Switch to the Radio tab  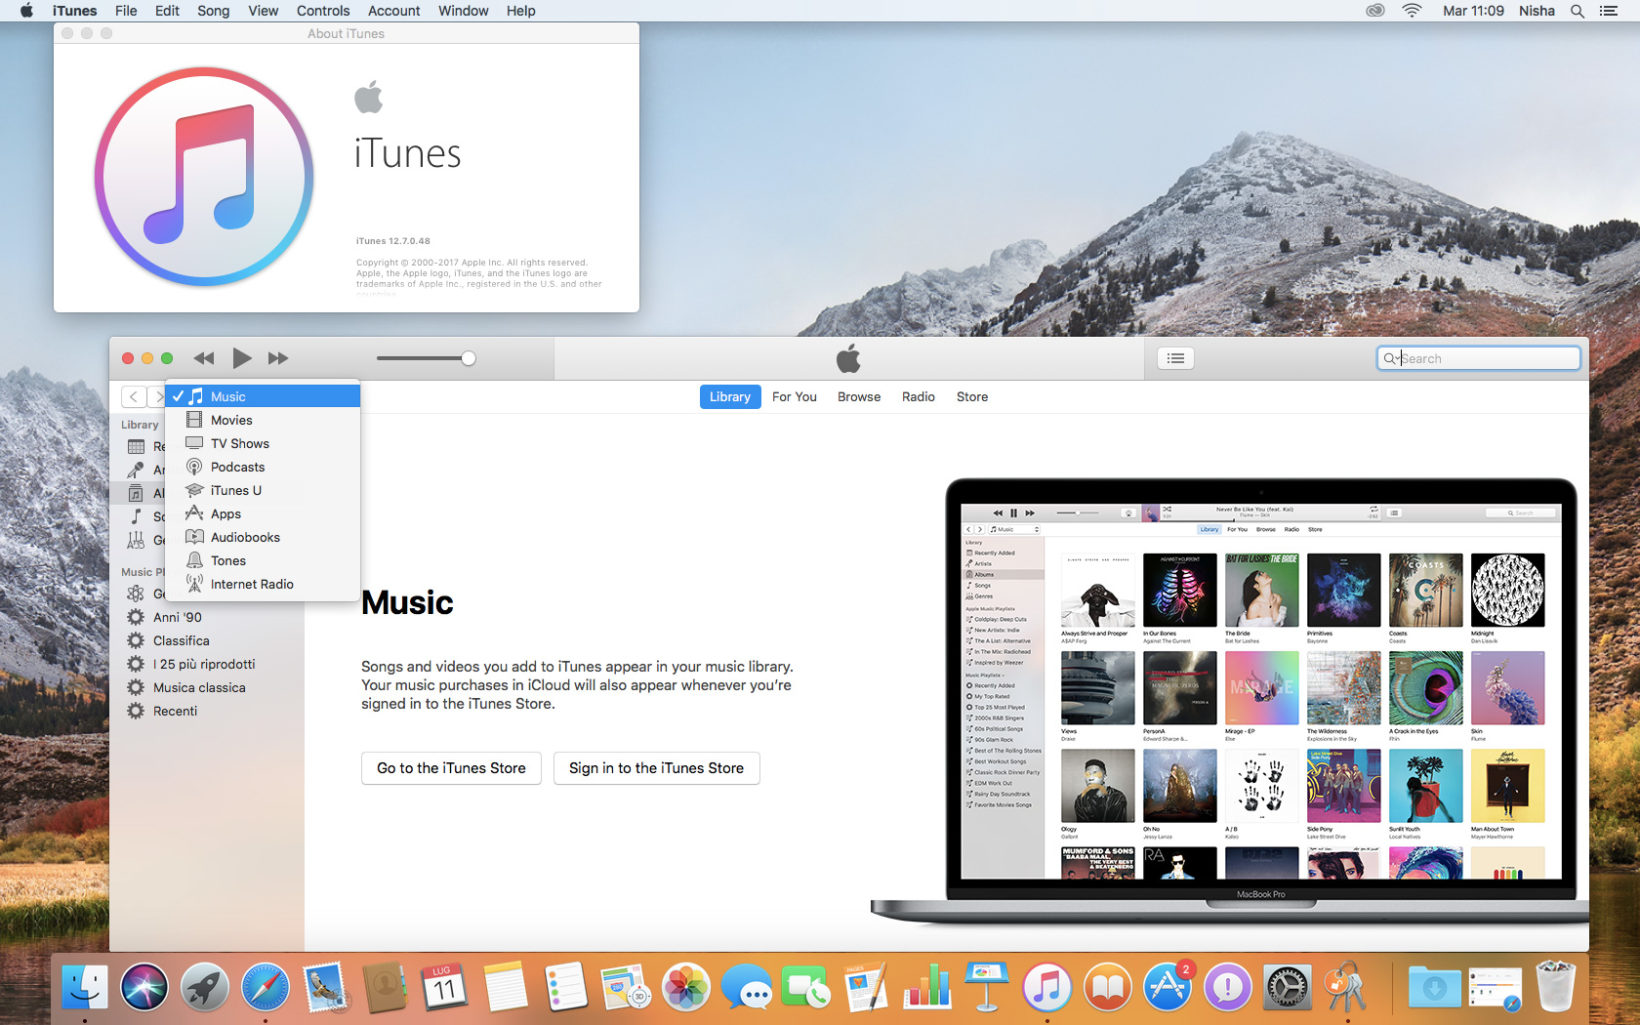coord(918,397)
